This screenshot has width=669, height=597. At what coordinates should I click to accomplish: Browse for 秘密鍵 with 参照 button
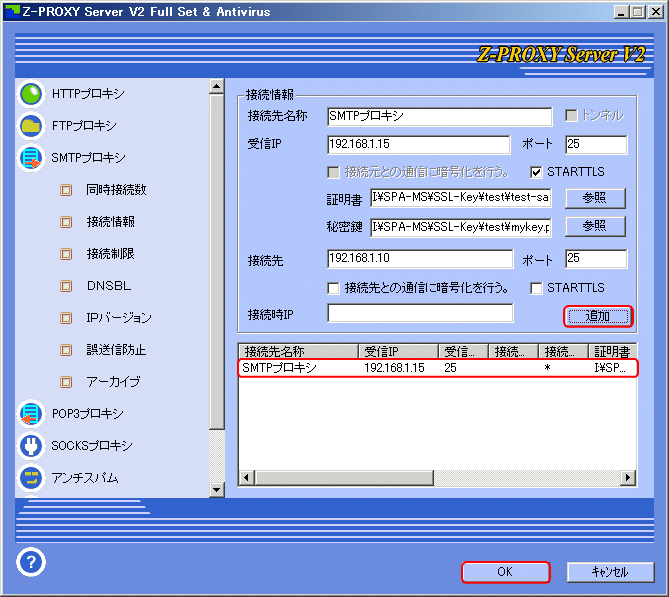tap(595, 226)
